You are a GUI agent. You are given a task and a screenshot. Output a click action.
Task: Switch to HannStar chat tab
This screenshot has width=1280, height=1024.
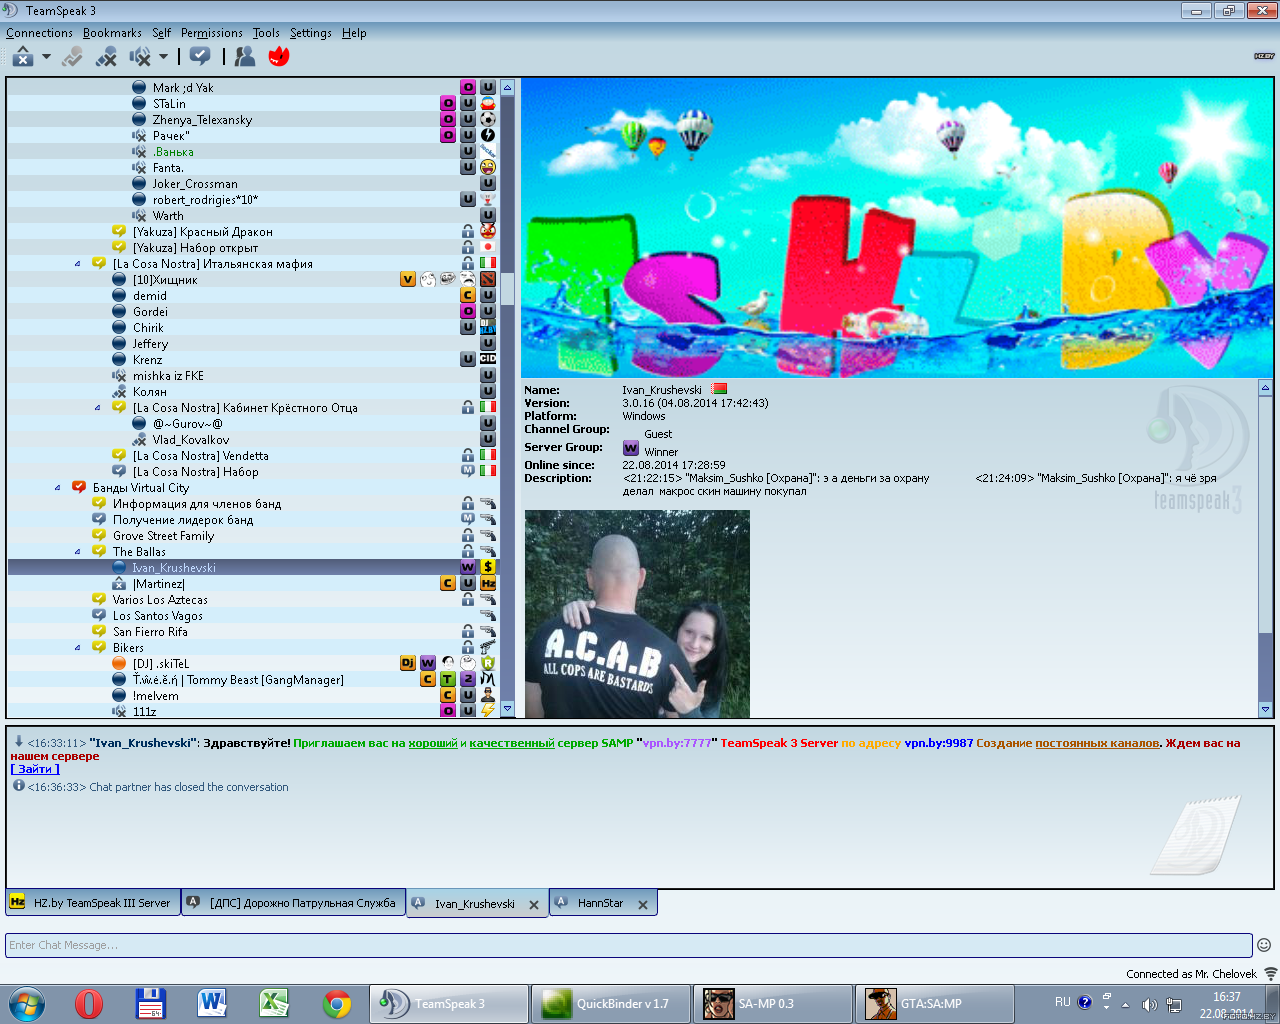click(603, 903)
